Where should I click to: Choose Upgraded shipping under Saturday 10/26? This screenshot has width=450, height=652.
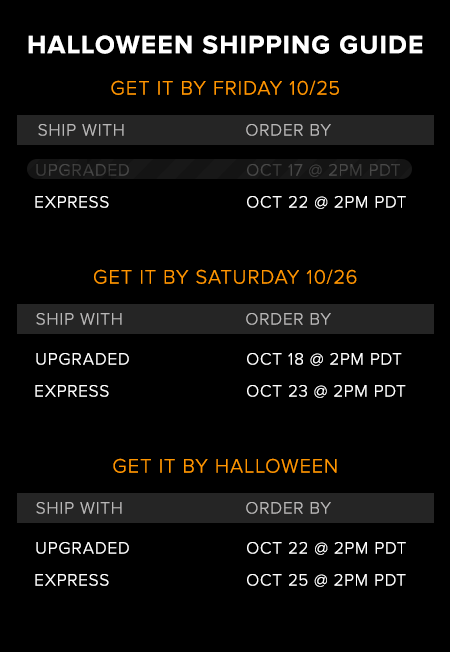click(82, 359)
